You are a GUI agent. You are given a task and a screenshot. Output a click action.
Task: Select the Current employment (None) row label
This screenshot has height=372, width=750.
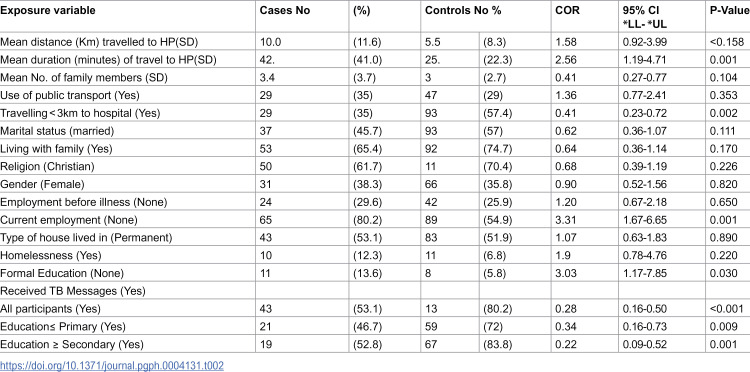pos(69,219)
